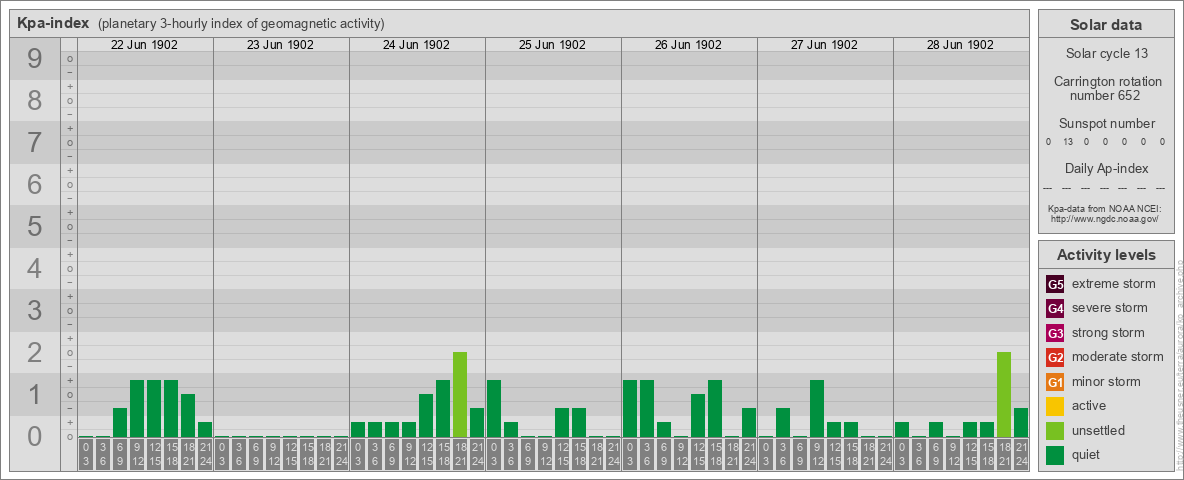Click the moderate storm legend text
1184x480 pixels.
coord(1118,356)
